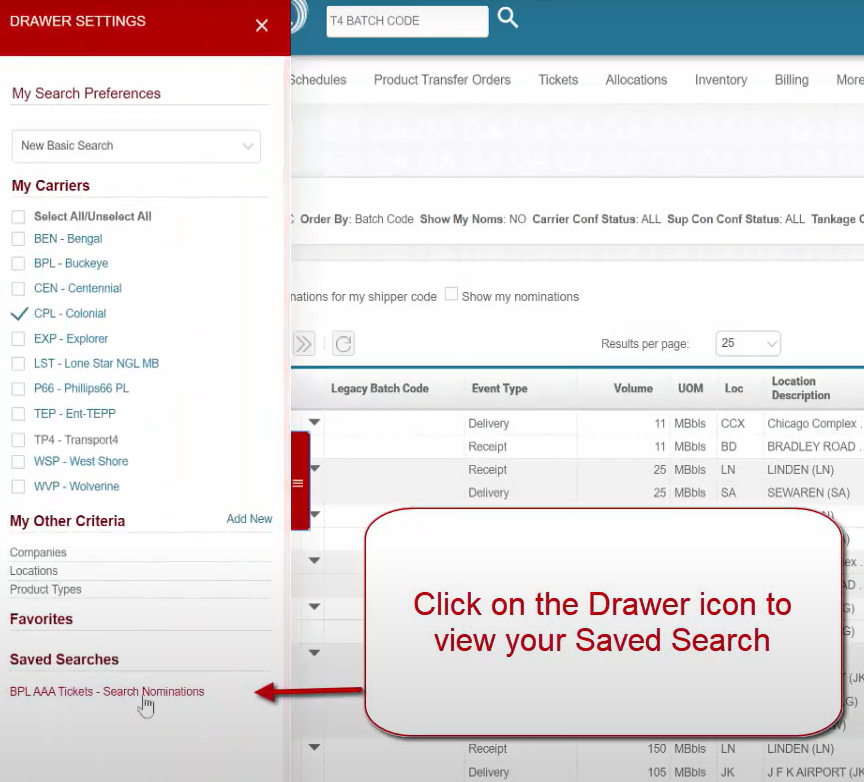The height and width of the screenshot is (782, 864).
Task: Open Results per page dropdown
Action: point(748,343)
